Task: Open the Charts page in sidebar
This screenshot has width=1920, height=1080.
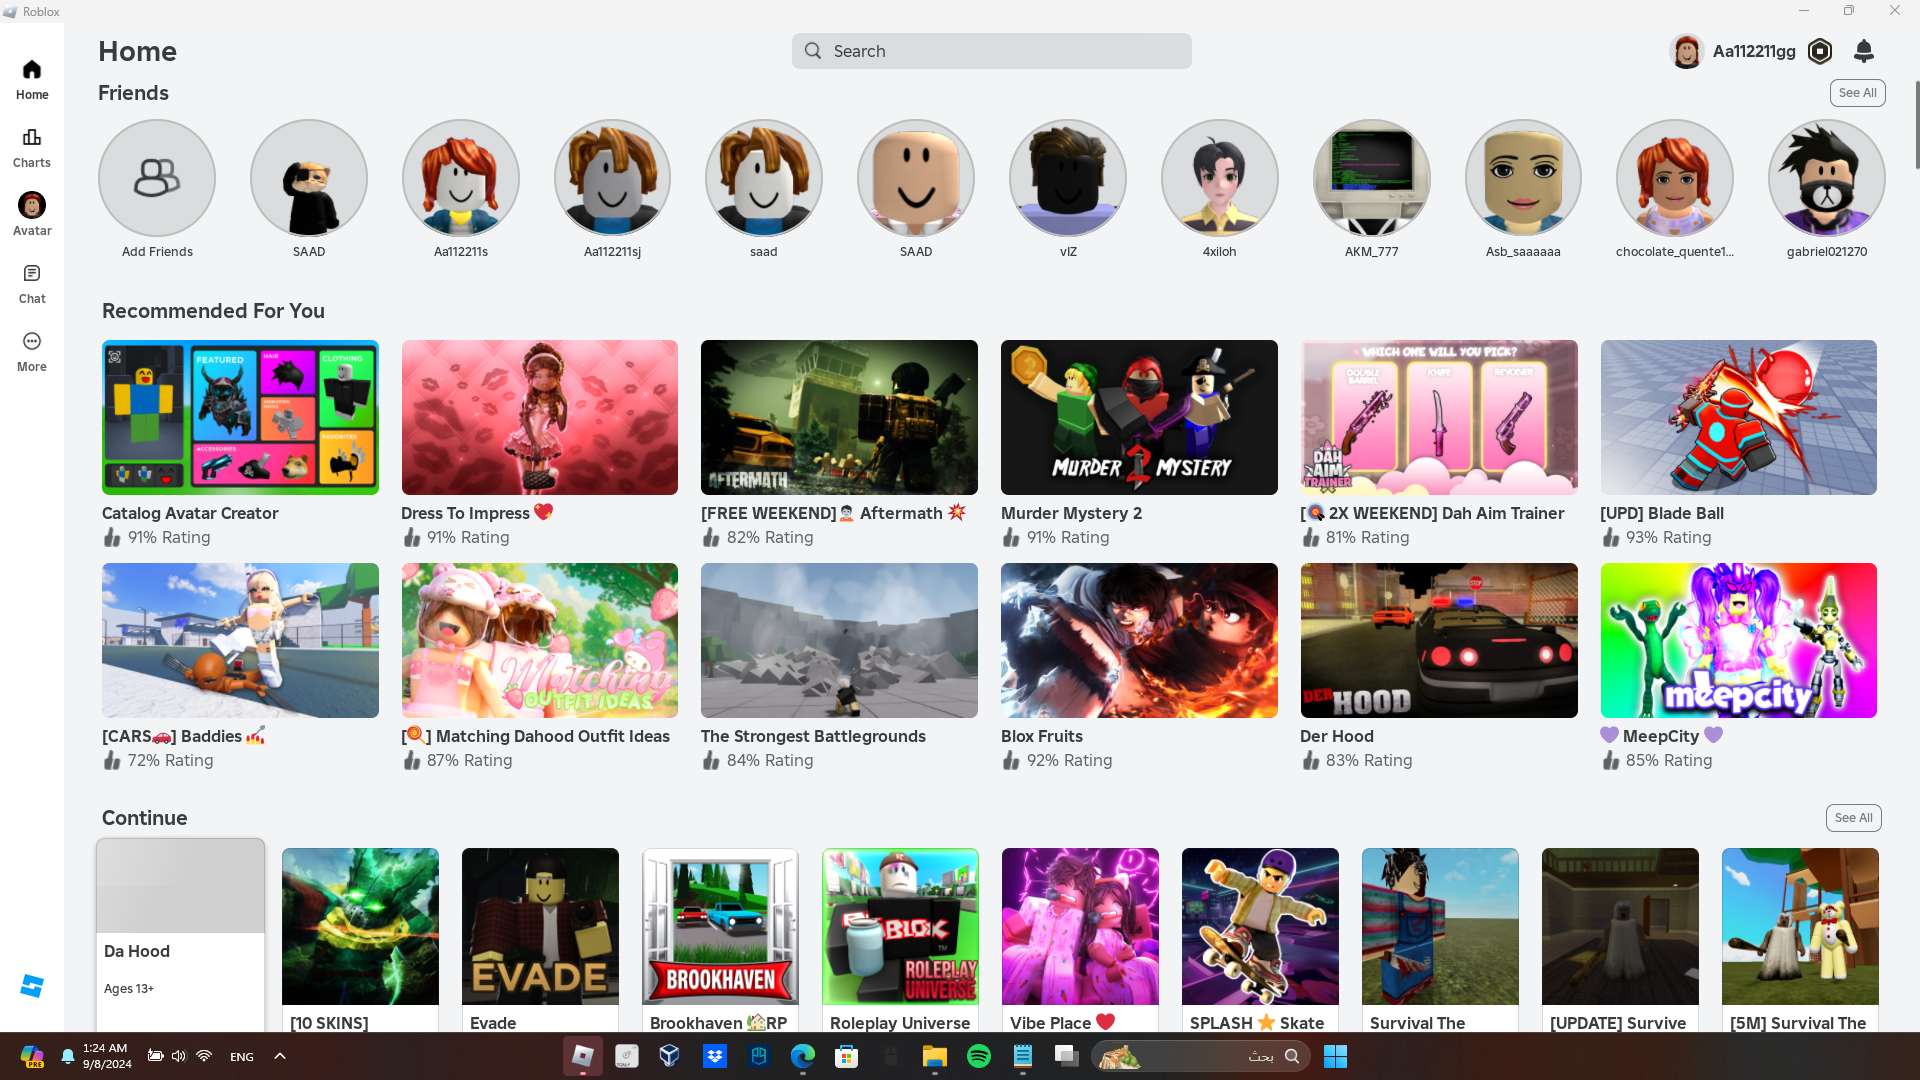Action: [x=32, y=147]
